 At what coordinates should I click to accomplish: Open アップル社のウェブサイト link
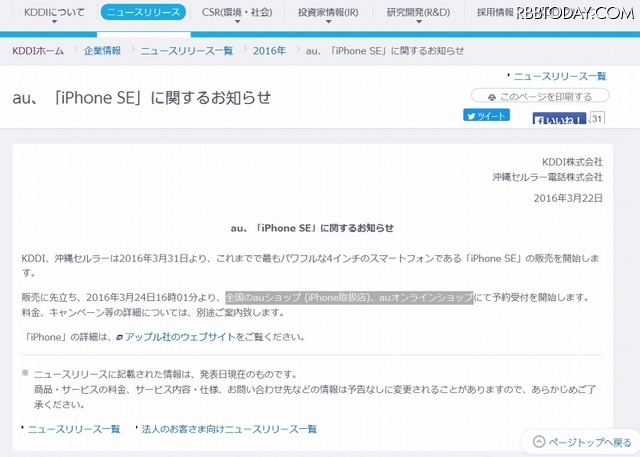pyautogui.click(x=180, y=337)
